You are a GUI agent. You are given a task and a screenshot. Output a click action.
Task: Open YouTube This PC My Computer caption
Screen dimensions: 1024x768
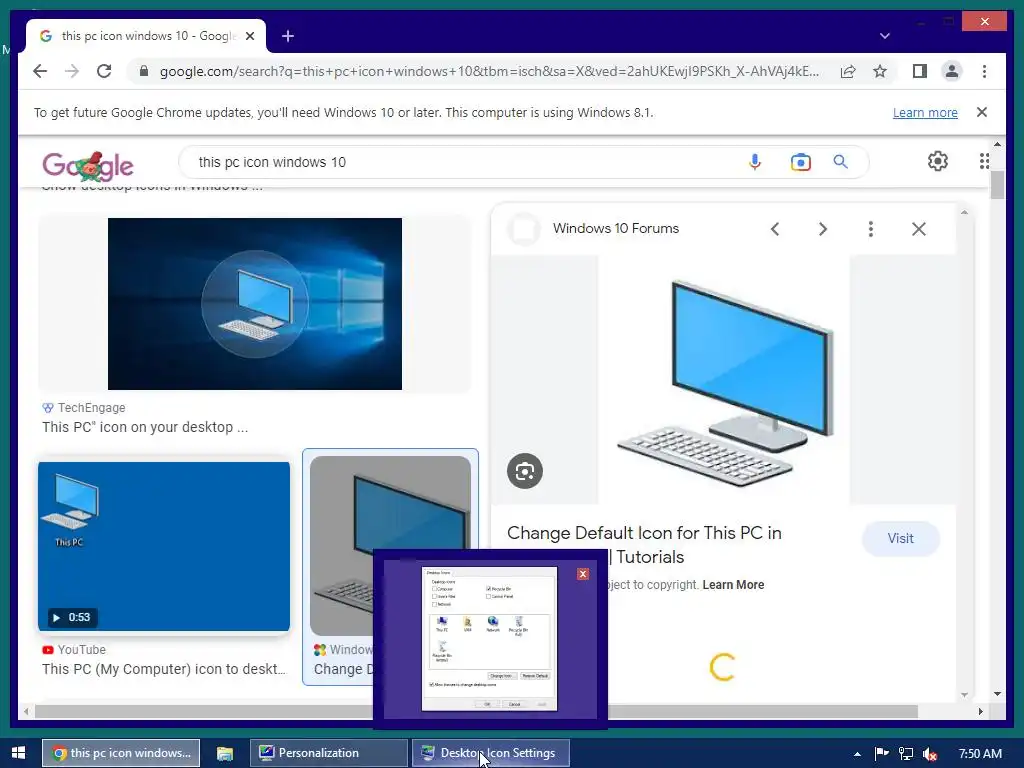tap(164, 669)
